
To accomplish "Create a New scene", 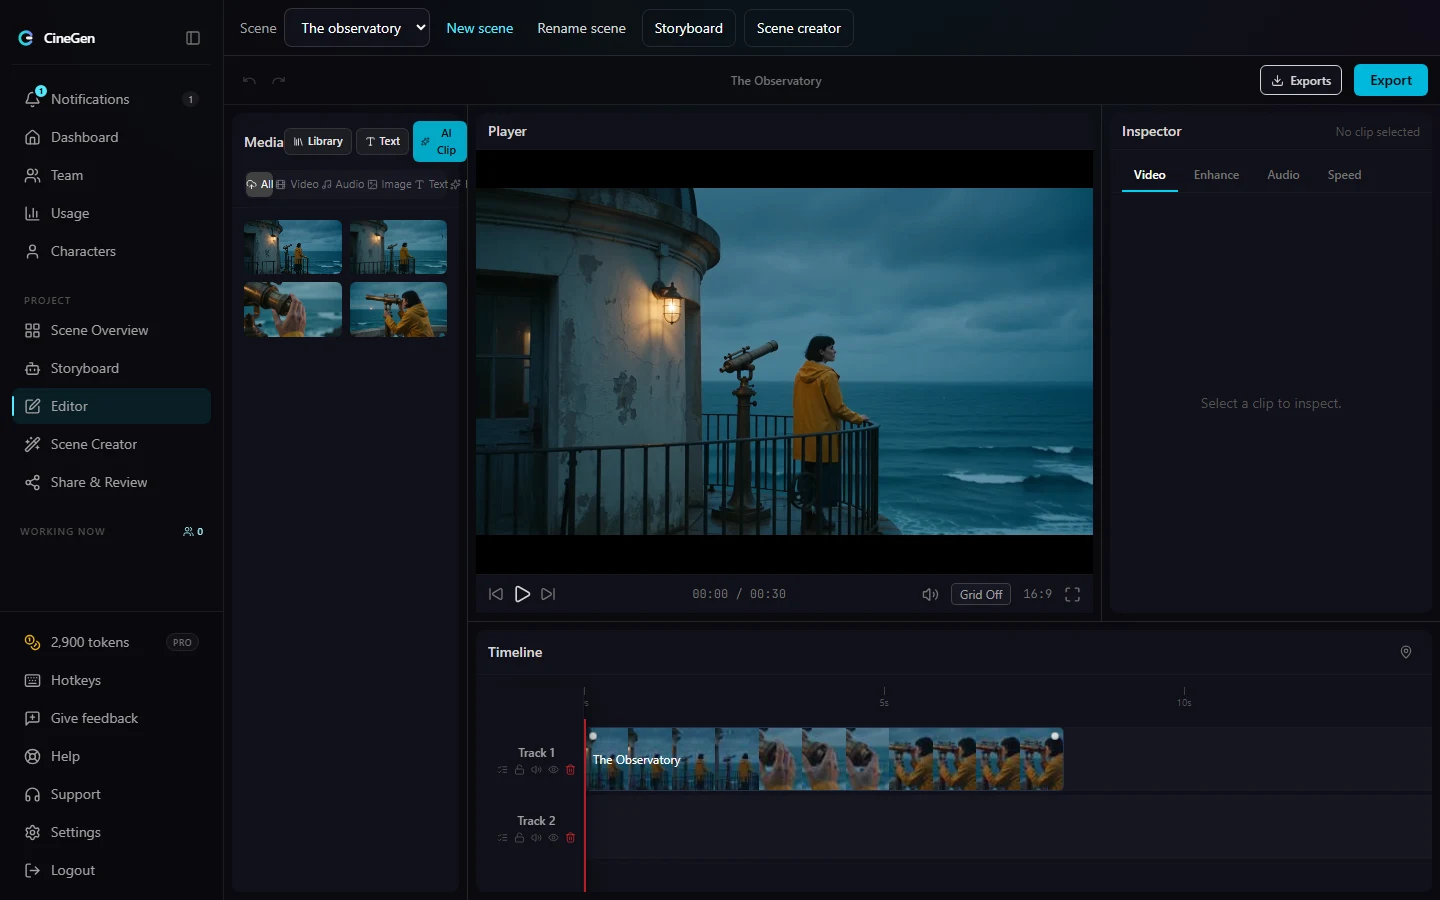I will pyautogui.click(x=480, y=28).
